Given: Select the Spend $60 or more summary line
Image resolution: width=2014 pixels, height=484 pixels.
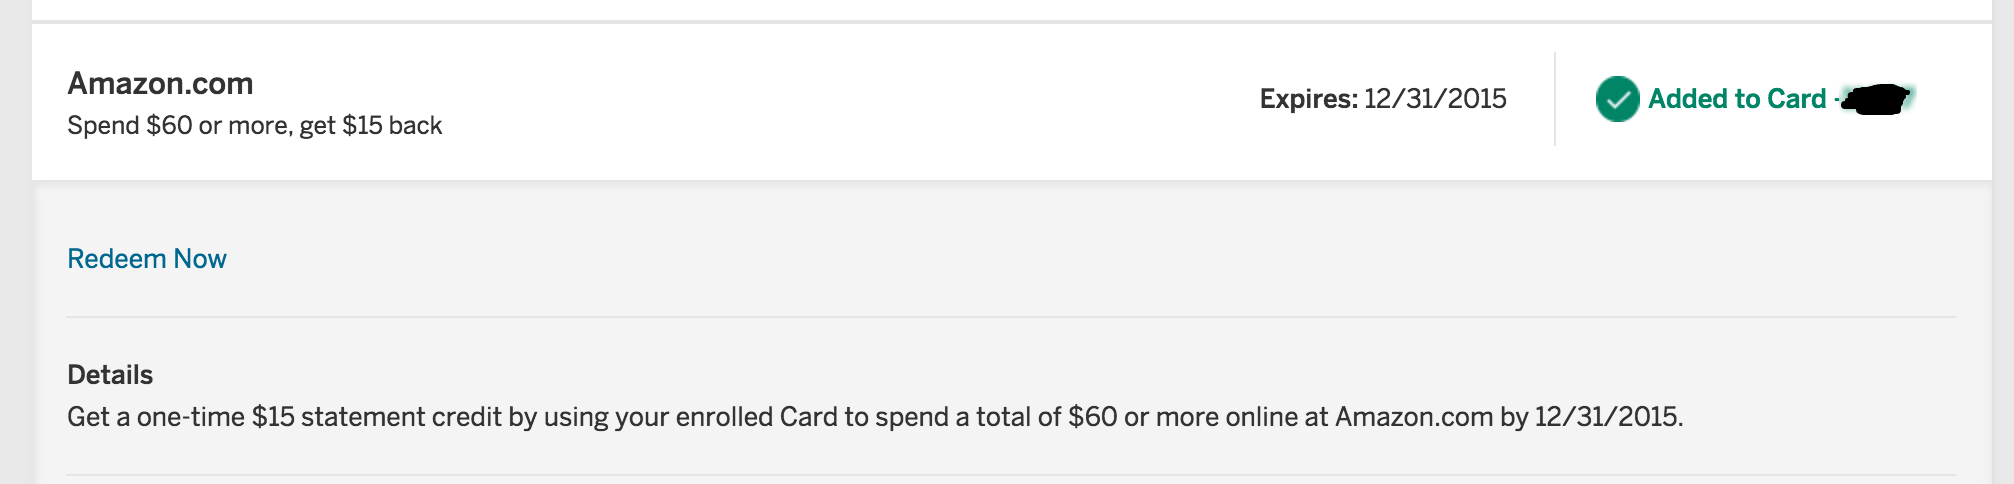Looking at the screenshot, I should tap(254, 126).
